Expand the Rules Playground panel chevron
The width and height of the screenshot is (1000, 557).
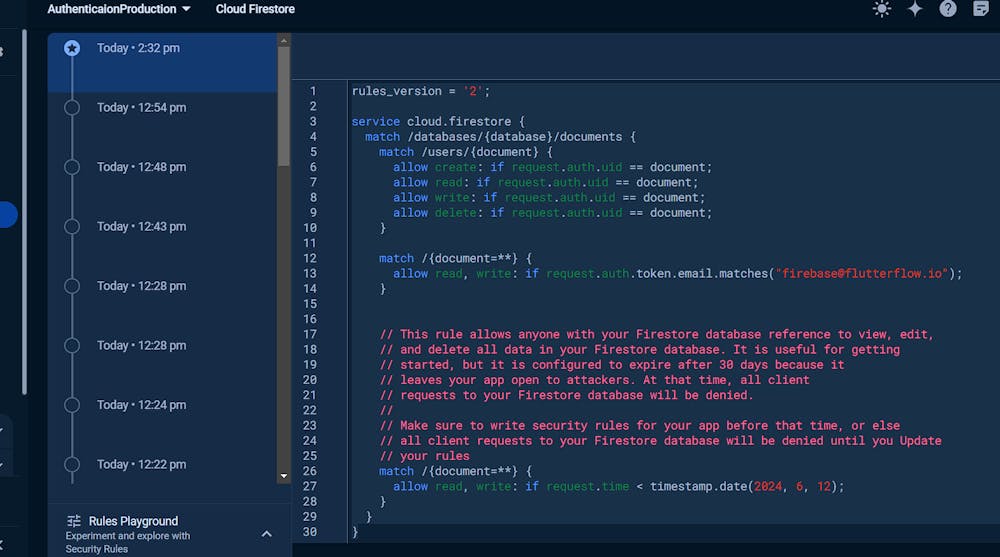coord(267,533)
